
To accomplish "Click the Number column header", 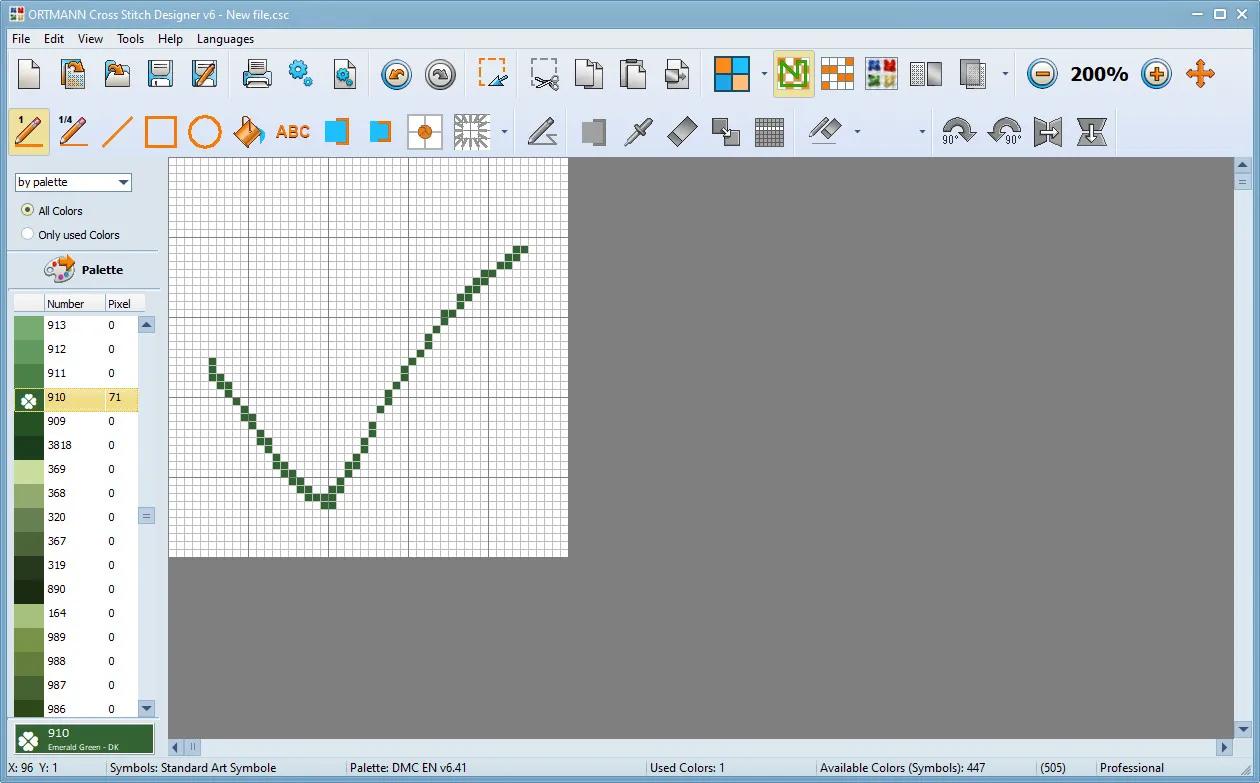I will point(66,304).
